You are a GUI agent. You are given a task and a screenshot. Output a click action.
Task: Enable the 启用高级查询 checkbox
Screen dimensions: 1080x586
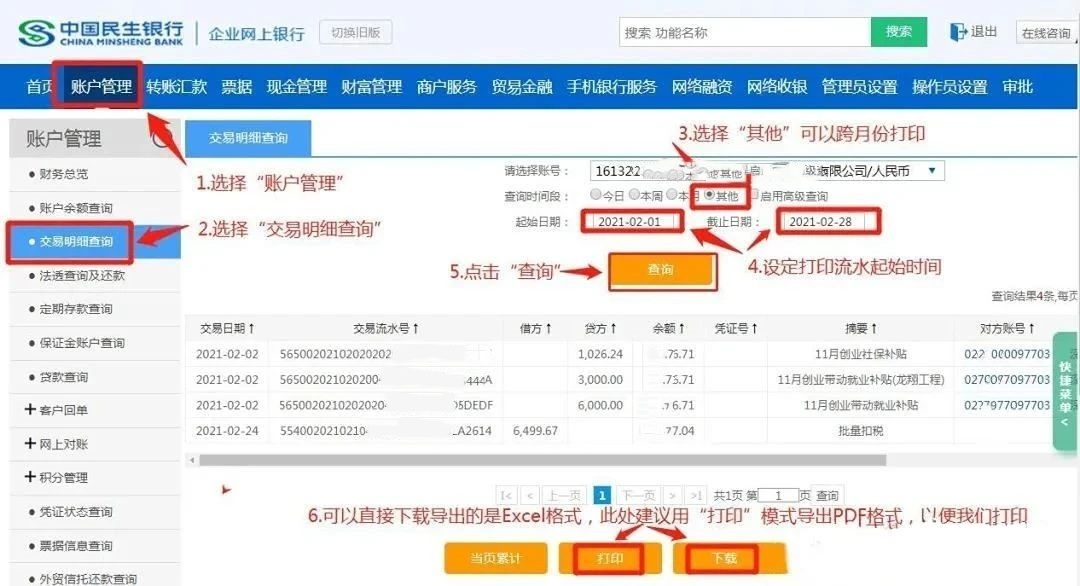754,195
